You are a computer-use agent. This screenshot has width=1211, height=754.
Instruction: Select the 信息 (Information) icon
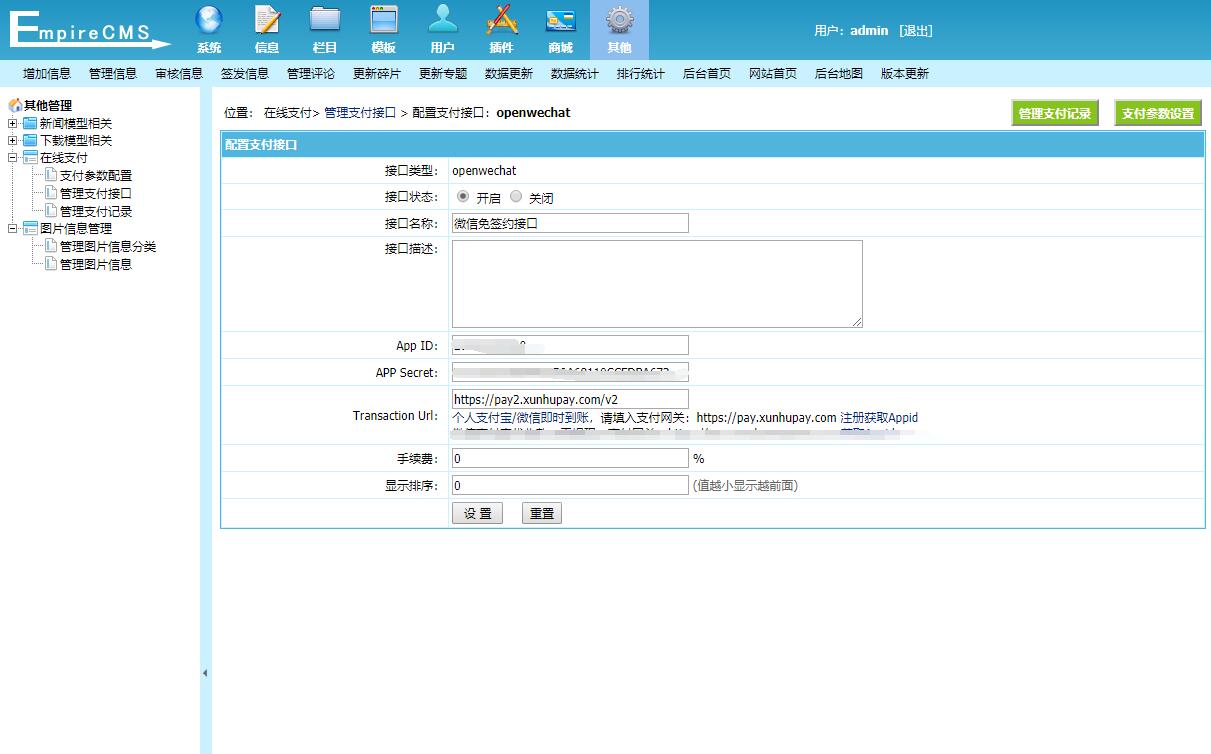tap(266, 30)
